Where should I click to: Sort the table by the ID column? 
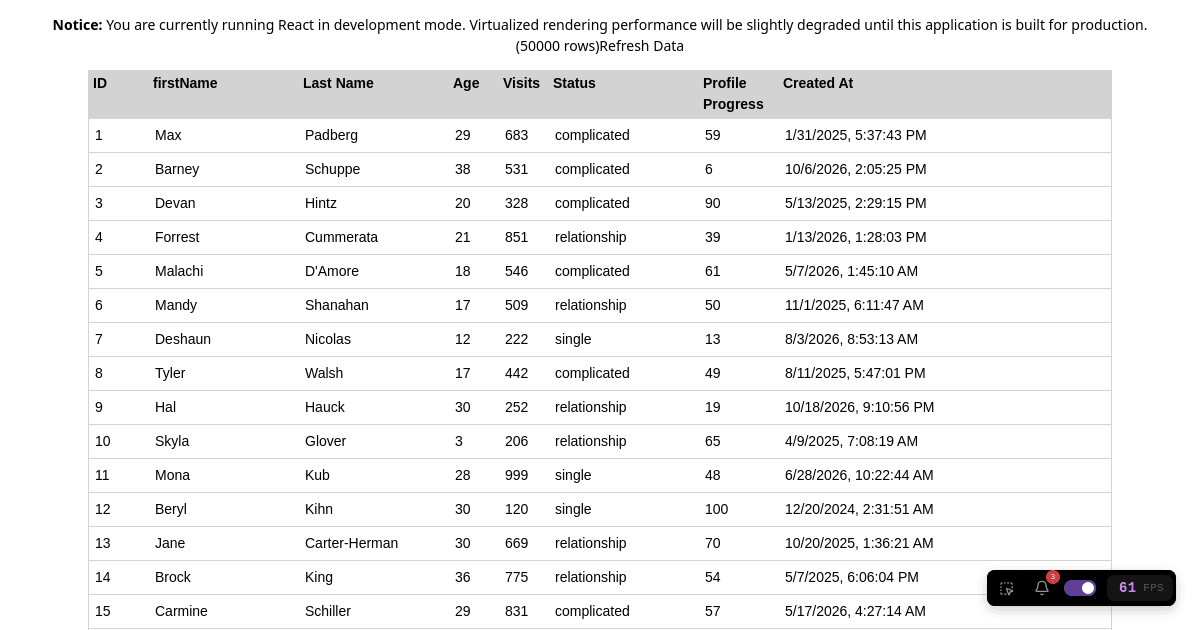pyautogui.click(x=100, y=83)
